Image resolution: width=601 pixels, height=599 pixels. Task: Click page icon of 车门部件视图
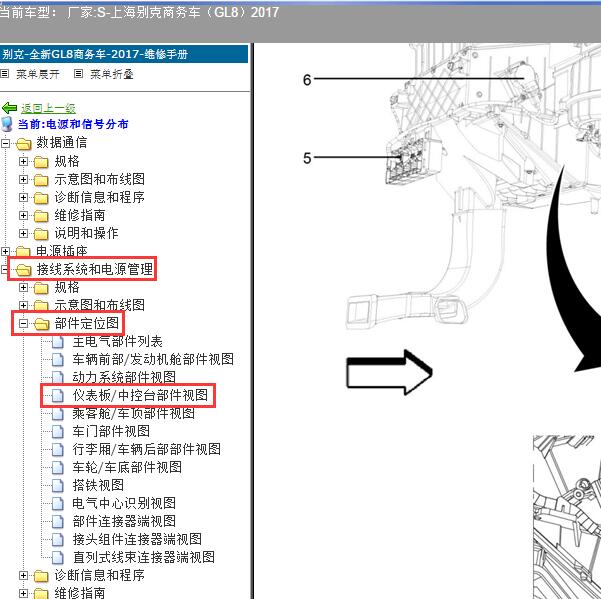coord(58,432)
